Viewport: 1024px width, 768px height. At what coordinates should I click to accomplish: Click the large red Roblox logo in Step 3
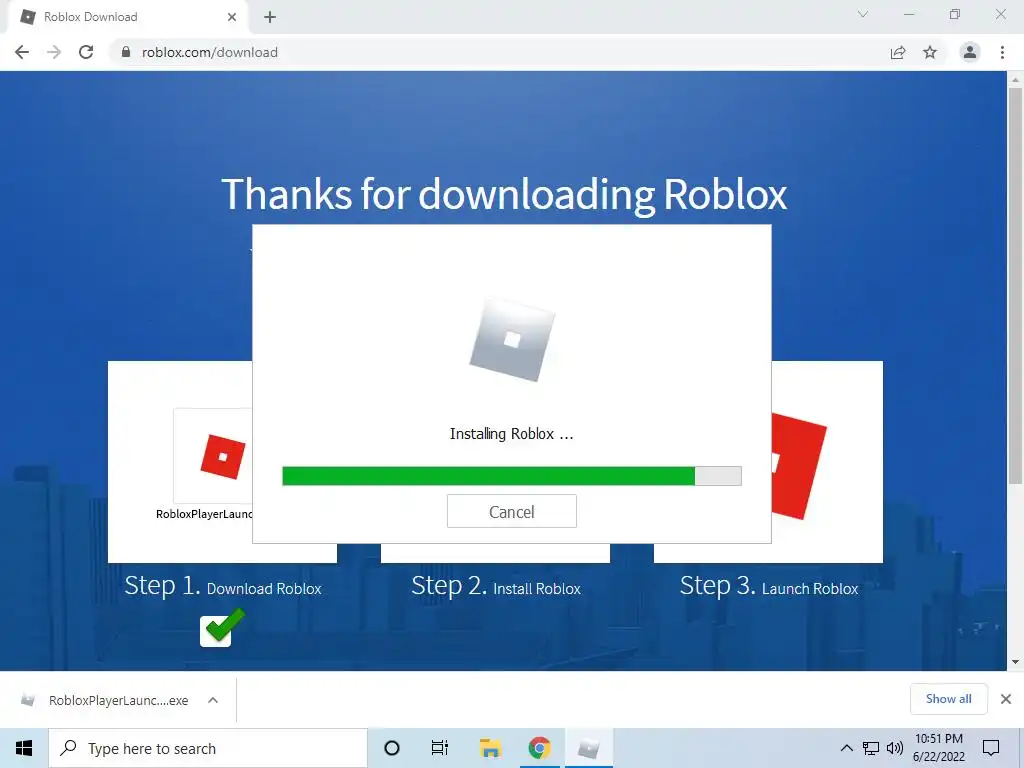coord(799,466)
